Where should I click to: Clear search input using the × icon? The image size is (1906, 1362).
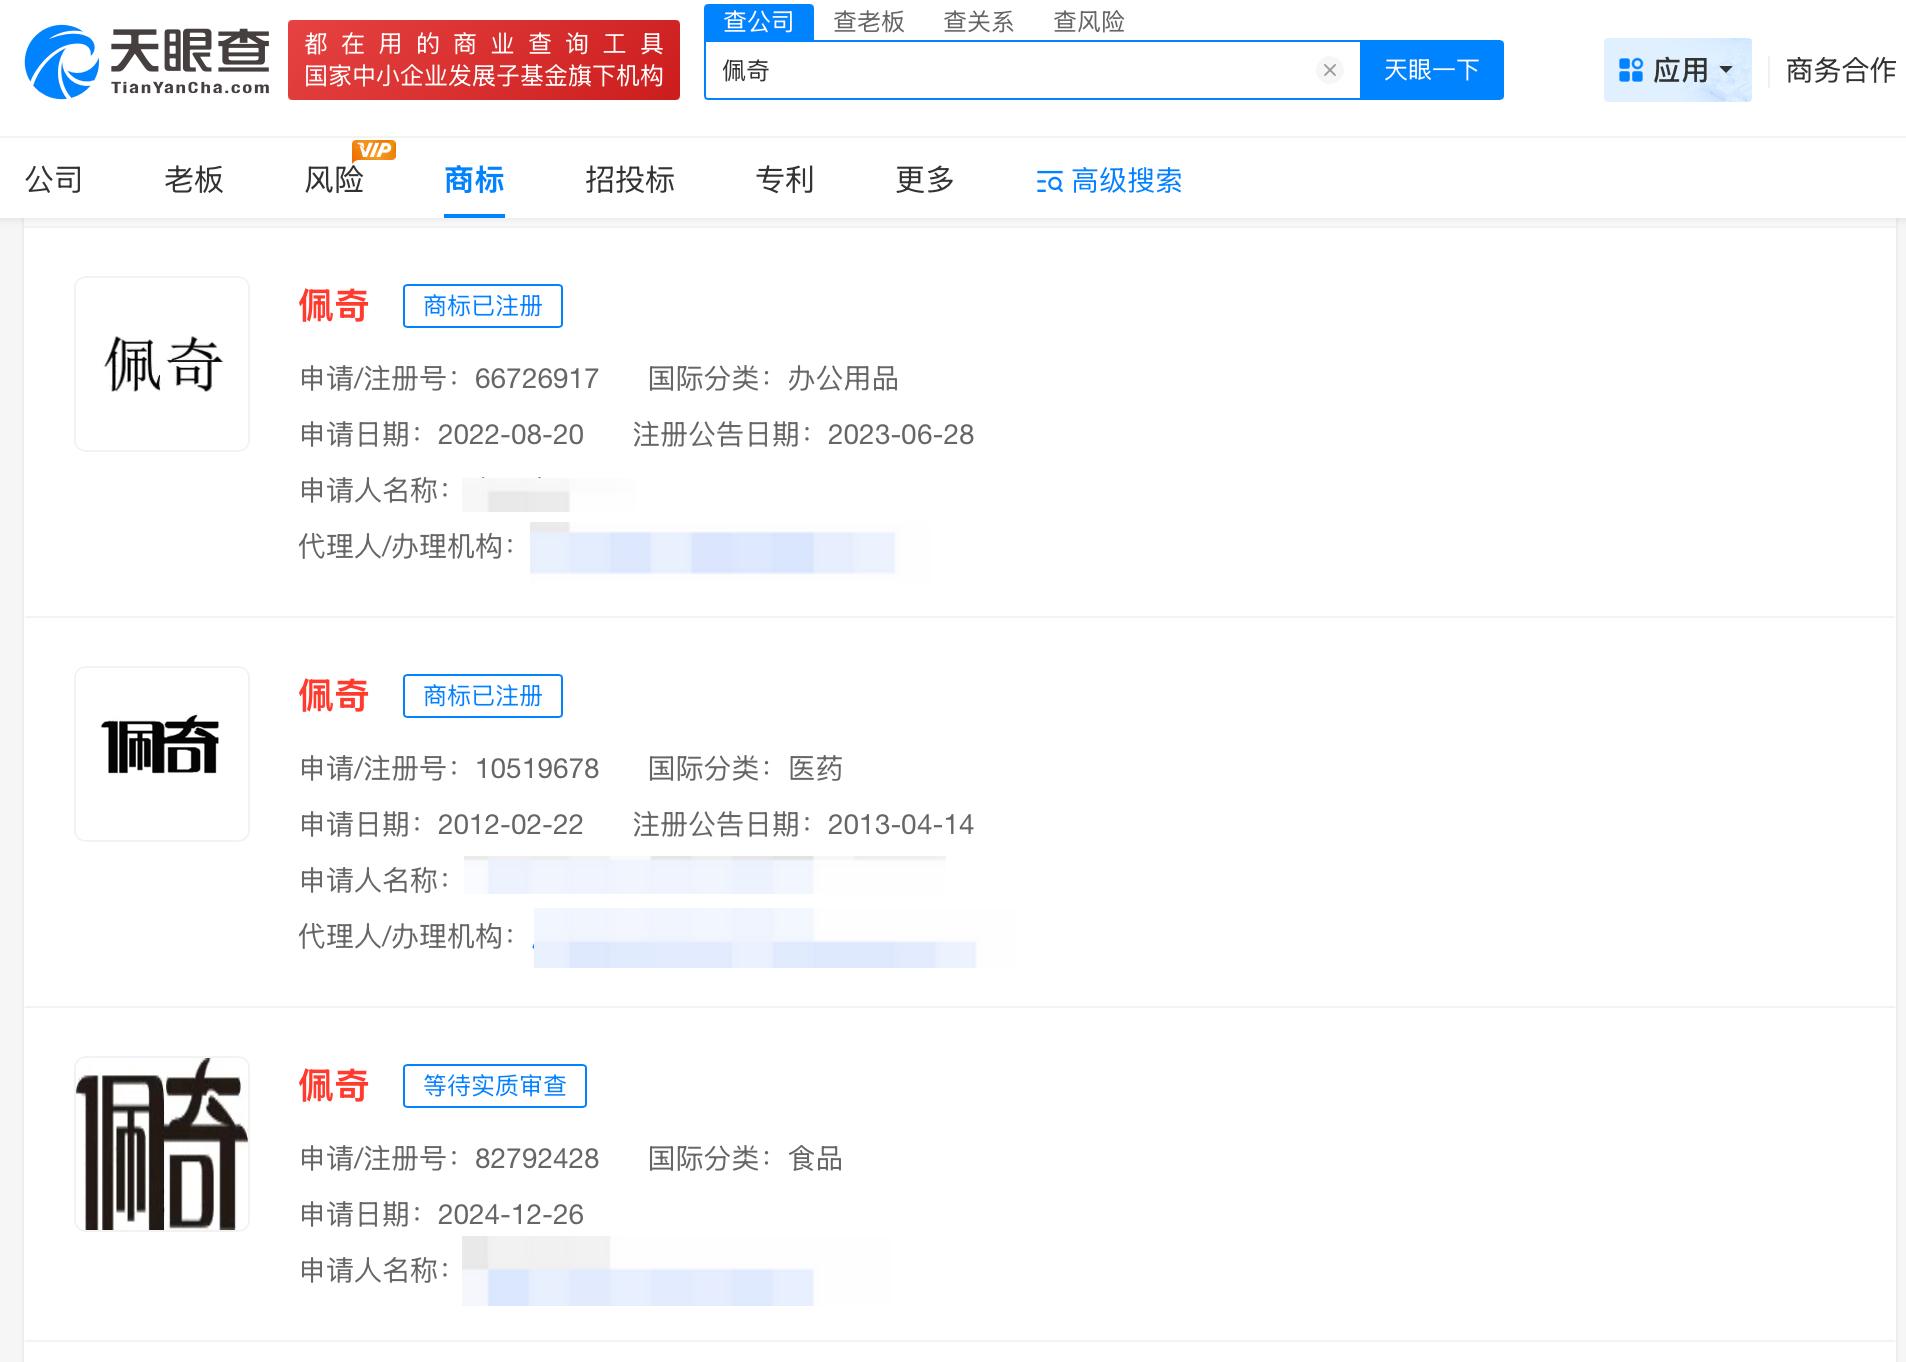[x=1330, y=69]
